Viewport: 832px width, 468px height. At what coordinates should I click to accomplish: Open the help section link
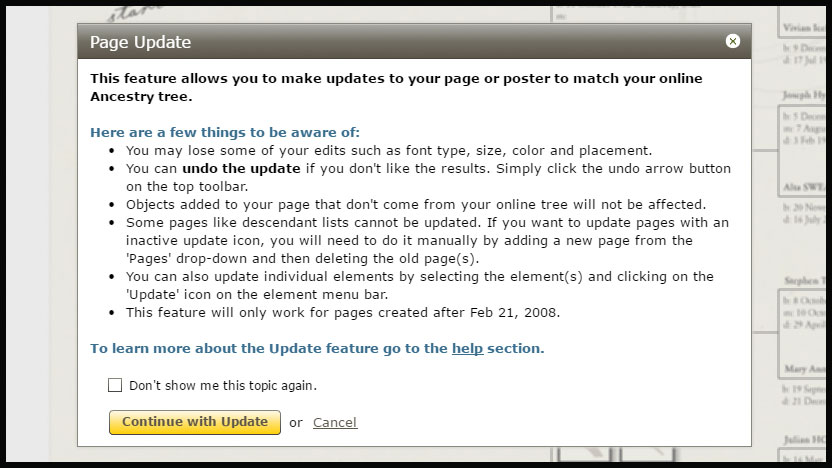467,348
